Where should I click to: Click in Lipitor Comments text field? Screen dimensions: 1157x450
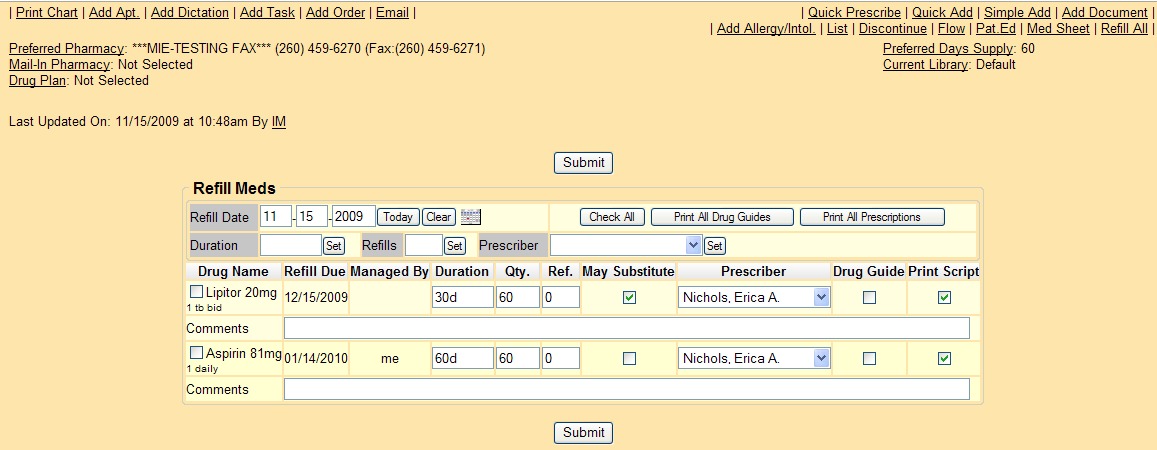(x=626, y=328)
